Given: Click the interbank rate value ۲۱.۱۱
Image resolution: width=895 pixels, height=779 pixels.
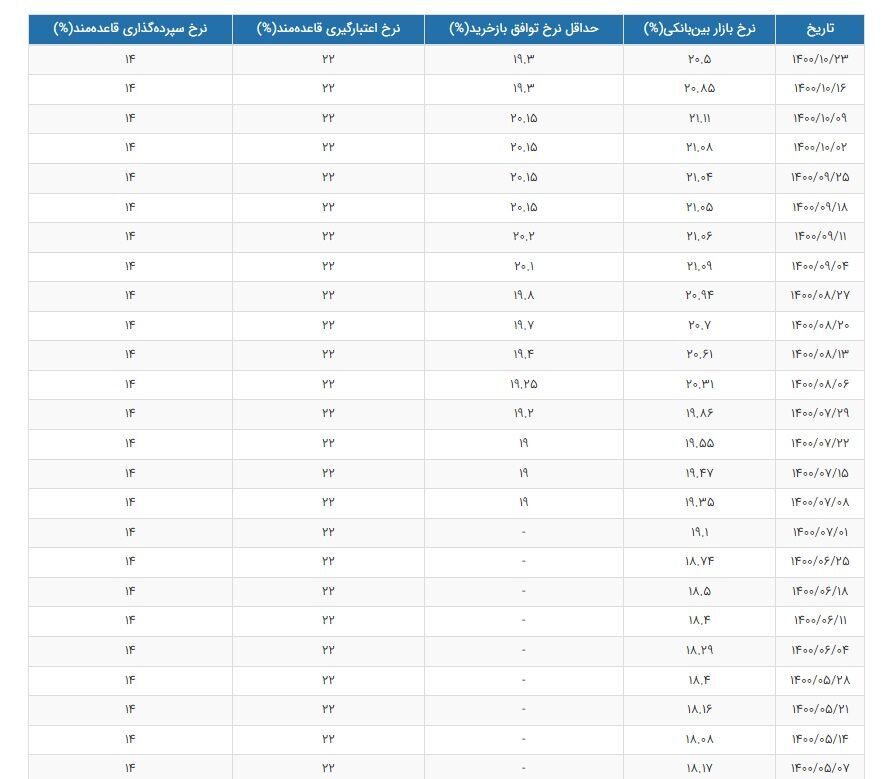Looking at the screenshot, I should click(x=699, y=118).
